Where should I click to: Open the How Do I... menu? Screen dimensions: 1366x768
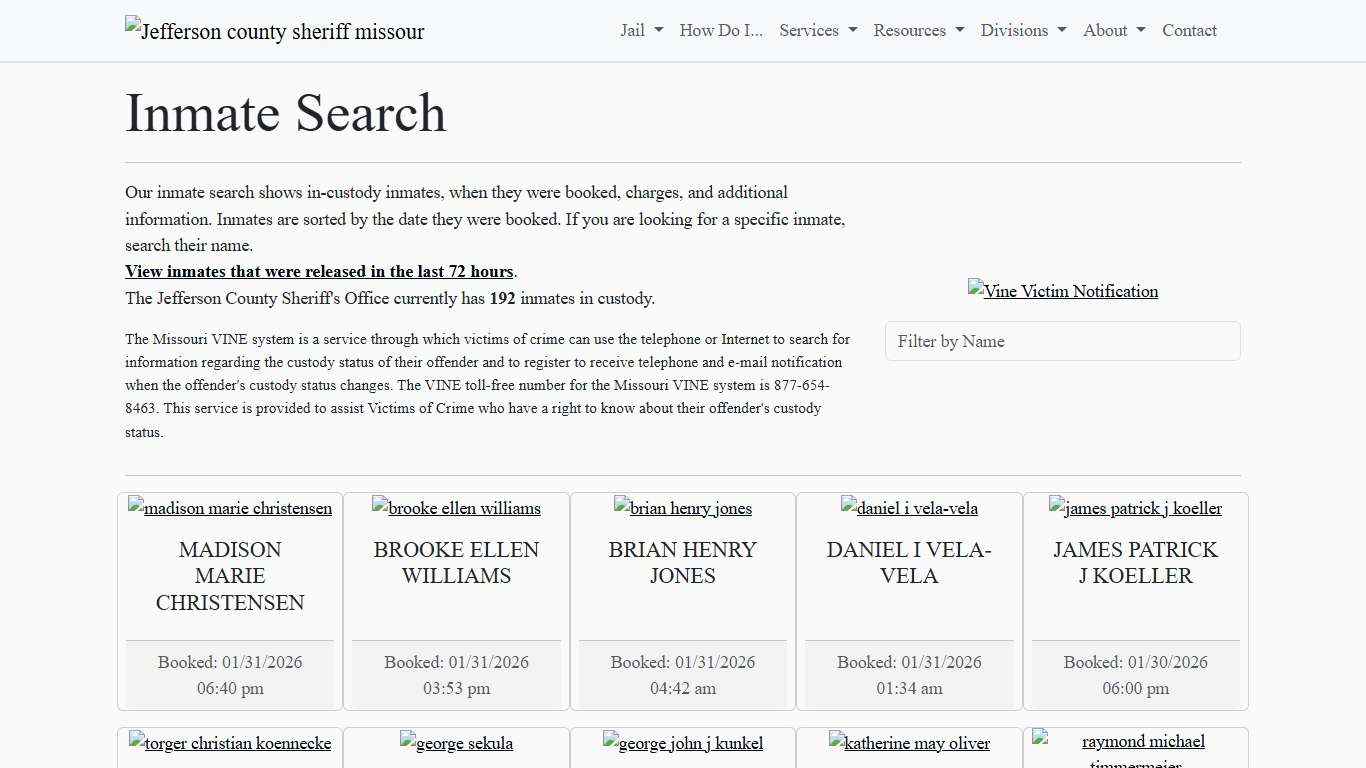point(720,30)
